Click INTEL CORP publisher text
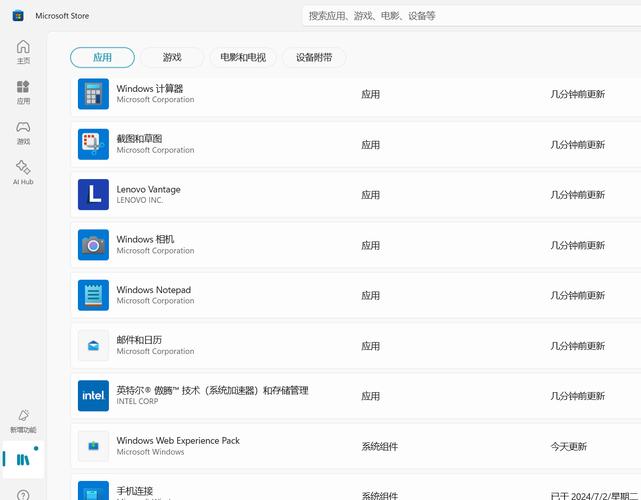Screen dimensions: 641x500 coord(137,401)
